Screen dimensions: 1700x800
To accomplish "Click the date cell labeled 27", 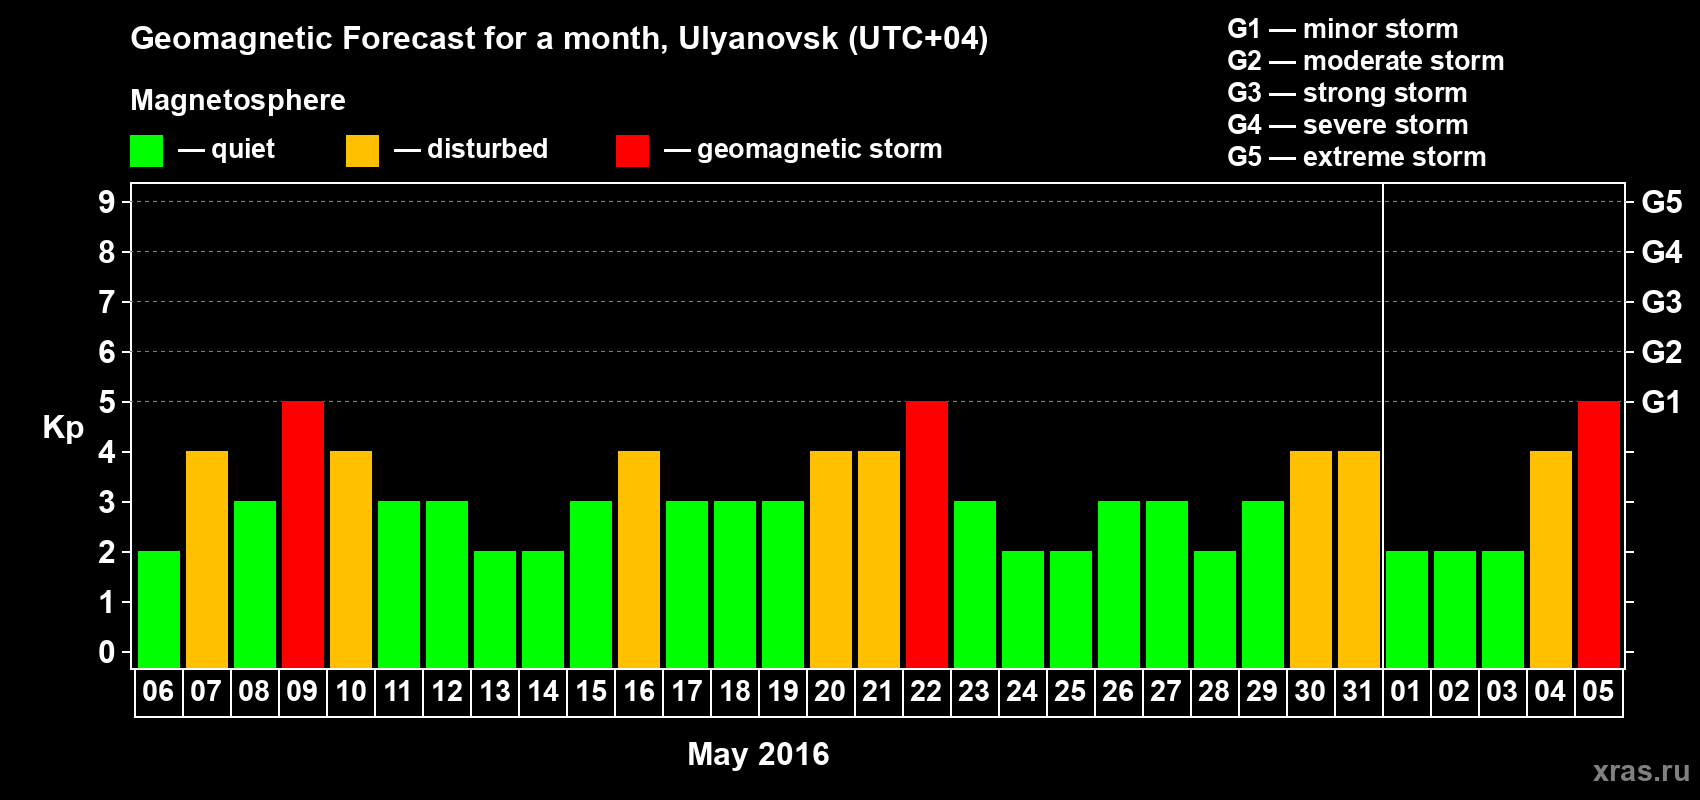I will coord(1167,692).
